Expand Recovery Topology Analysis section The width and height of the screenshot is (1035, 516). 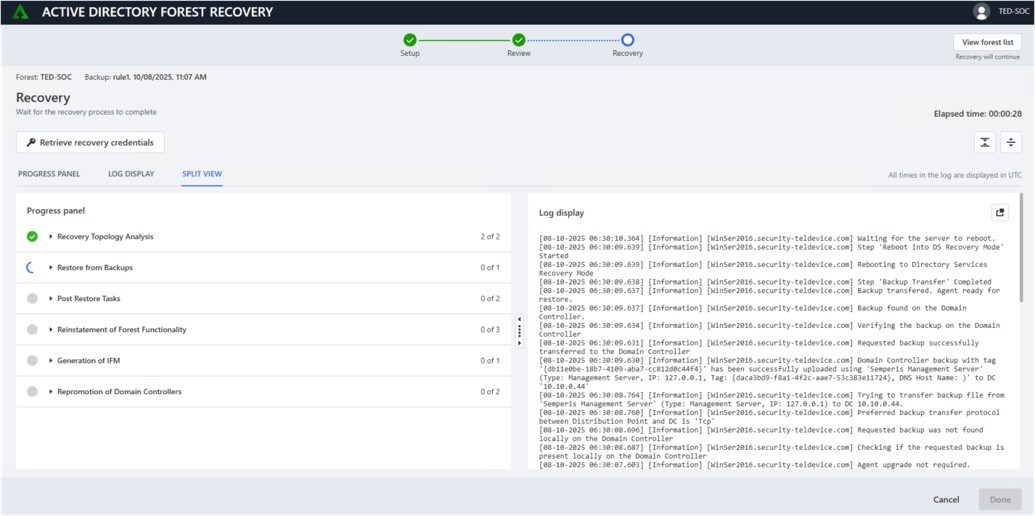[x=51, y=237]
